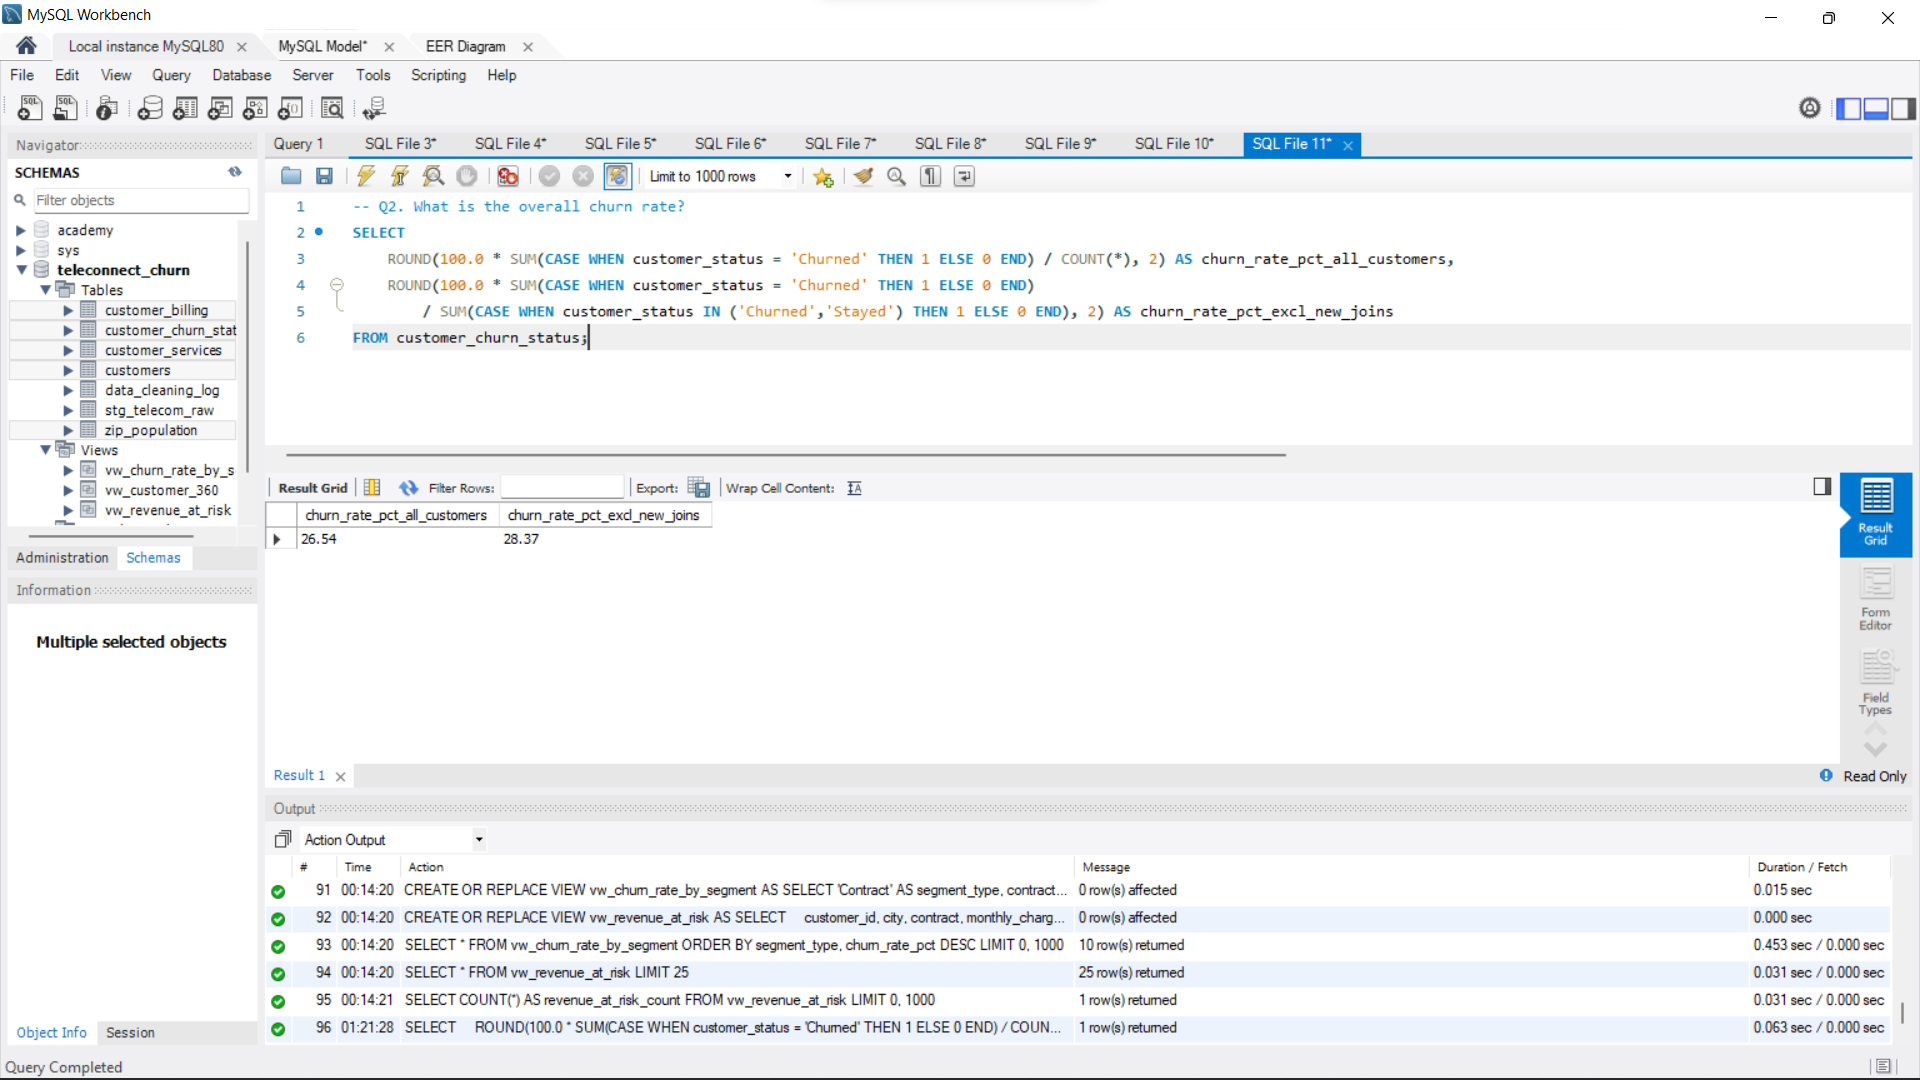The width and height of the screenshot is (1920, 1080).
Task: Click the Create new stored procedure icon
Action: pyautogui.click(x=255, y=108)
